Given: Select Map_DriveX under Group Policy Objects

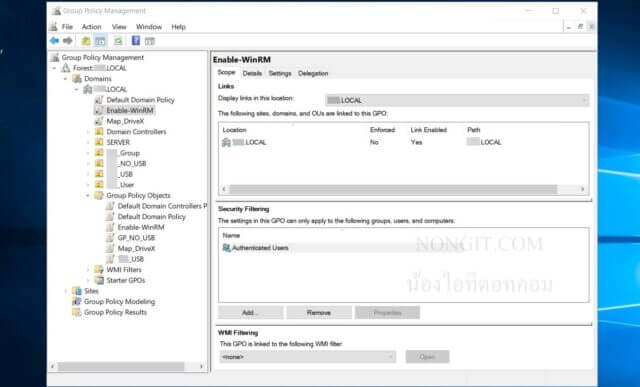Looking at the screenshot, I should [136, 249].
